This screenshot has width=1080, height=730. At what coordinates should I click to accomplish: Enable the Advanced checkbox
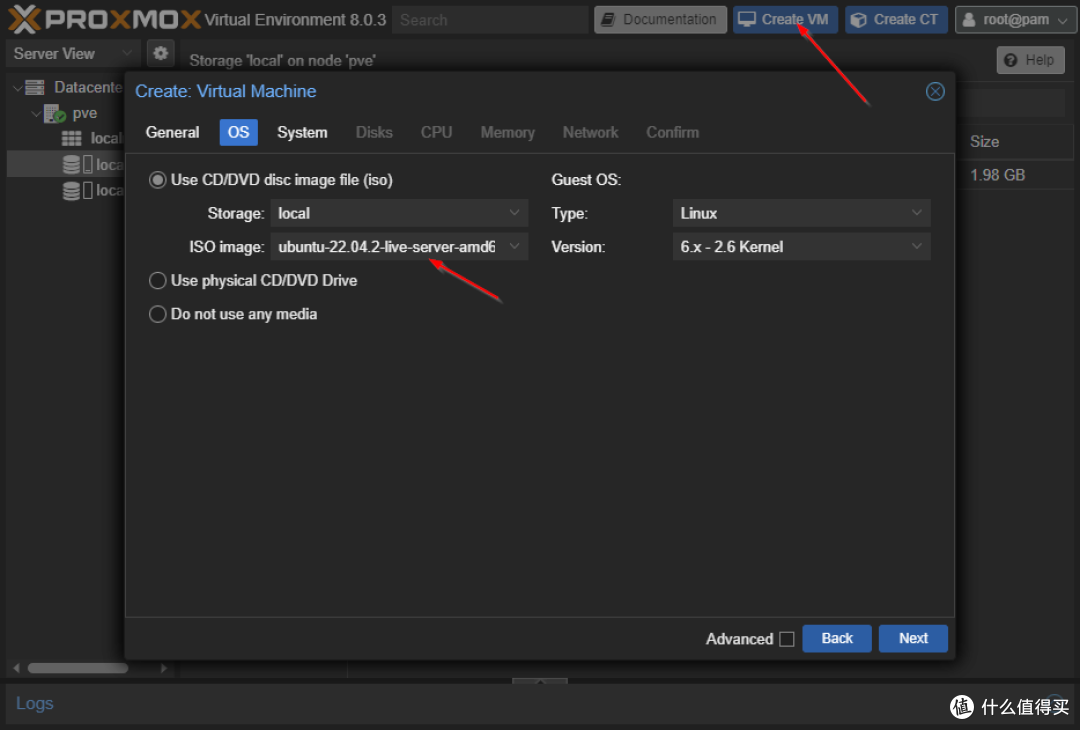787,639
